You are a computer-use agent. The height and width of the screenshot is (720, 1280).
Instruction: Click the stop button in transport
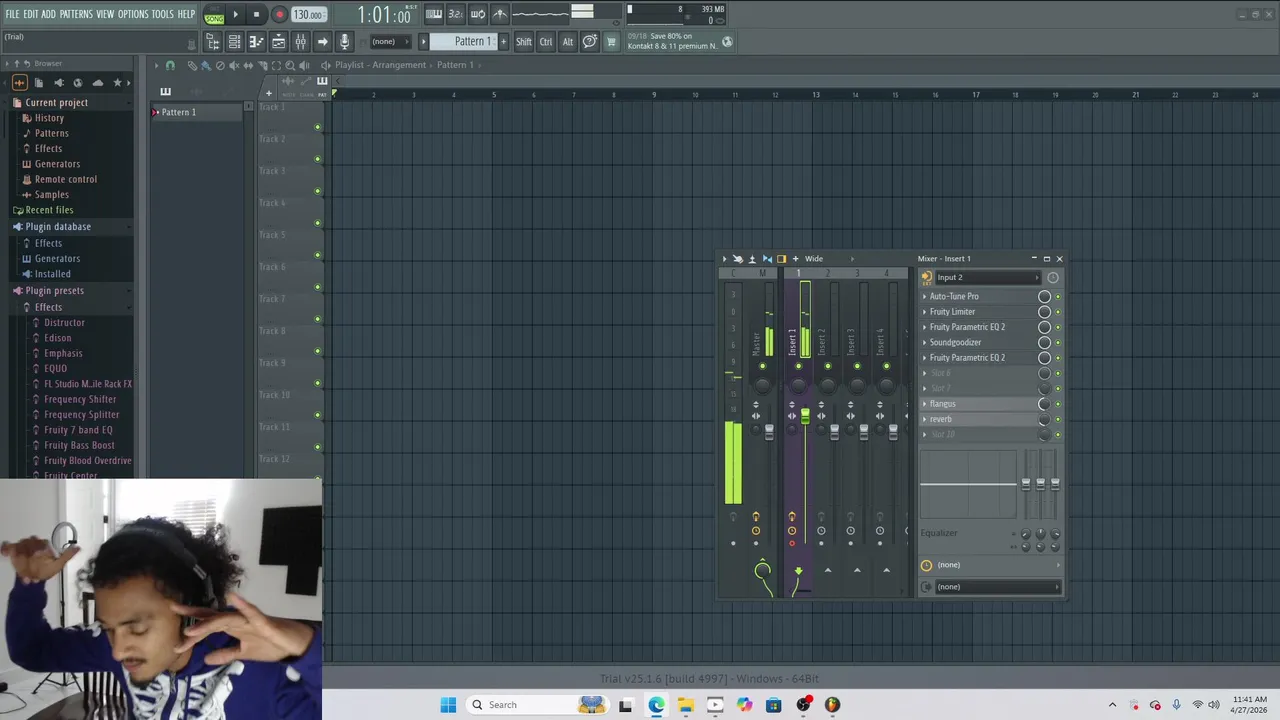coord(256,15)
